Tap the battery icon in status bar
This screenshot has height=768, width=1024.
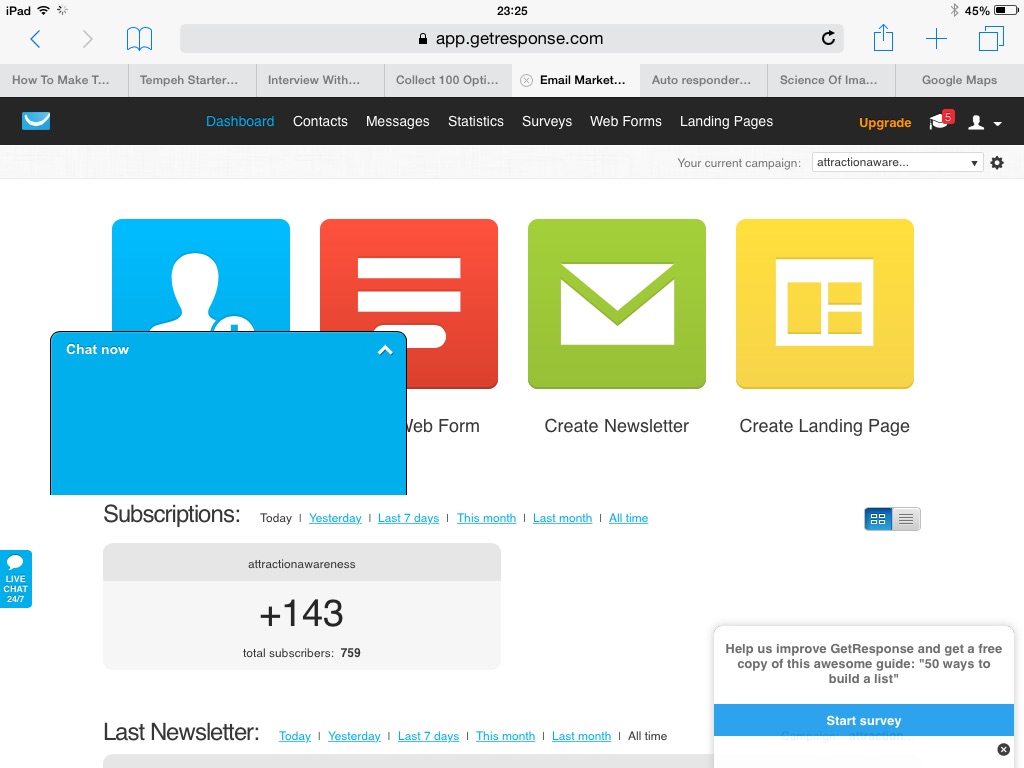pyautogui.click(x=1006, y=10)
